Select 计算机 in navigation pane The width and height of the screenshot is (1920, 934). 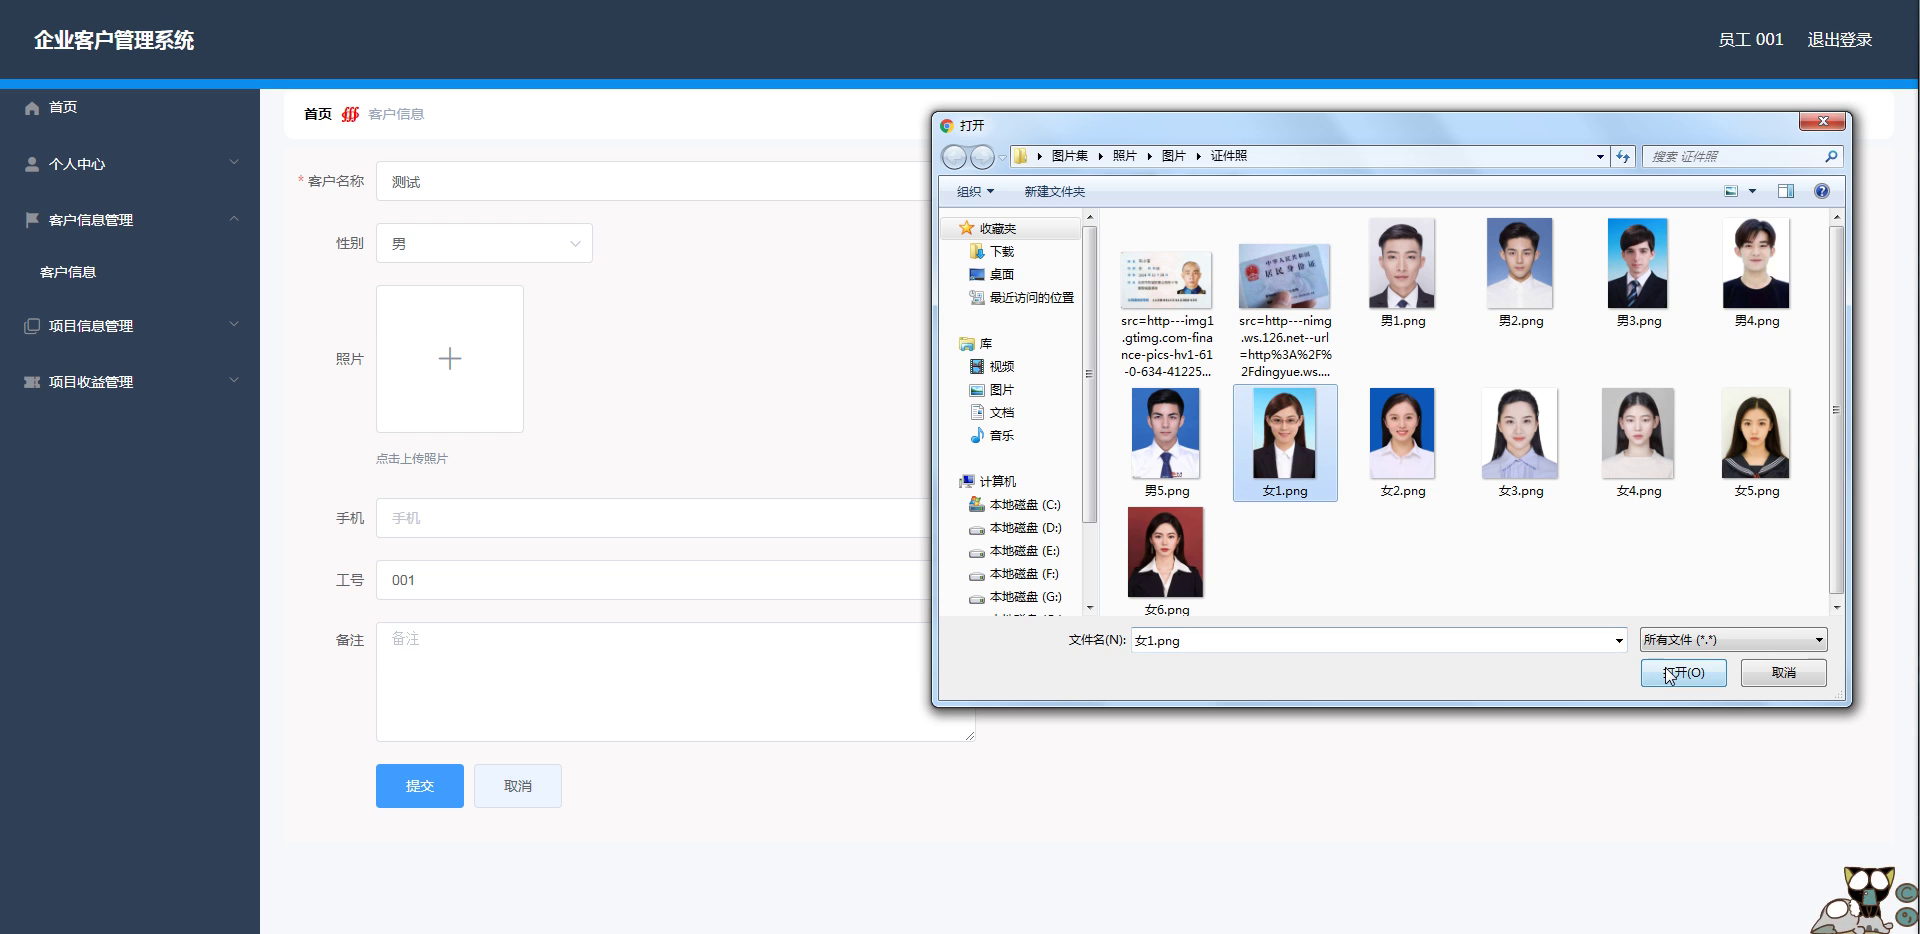(x=997, y=482)
